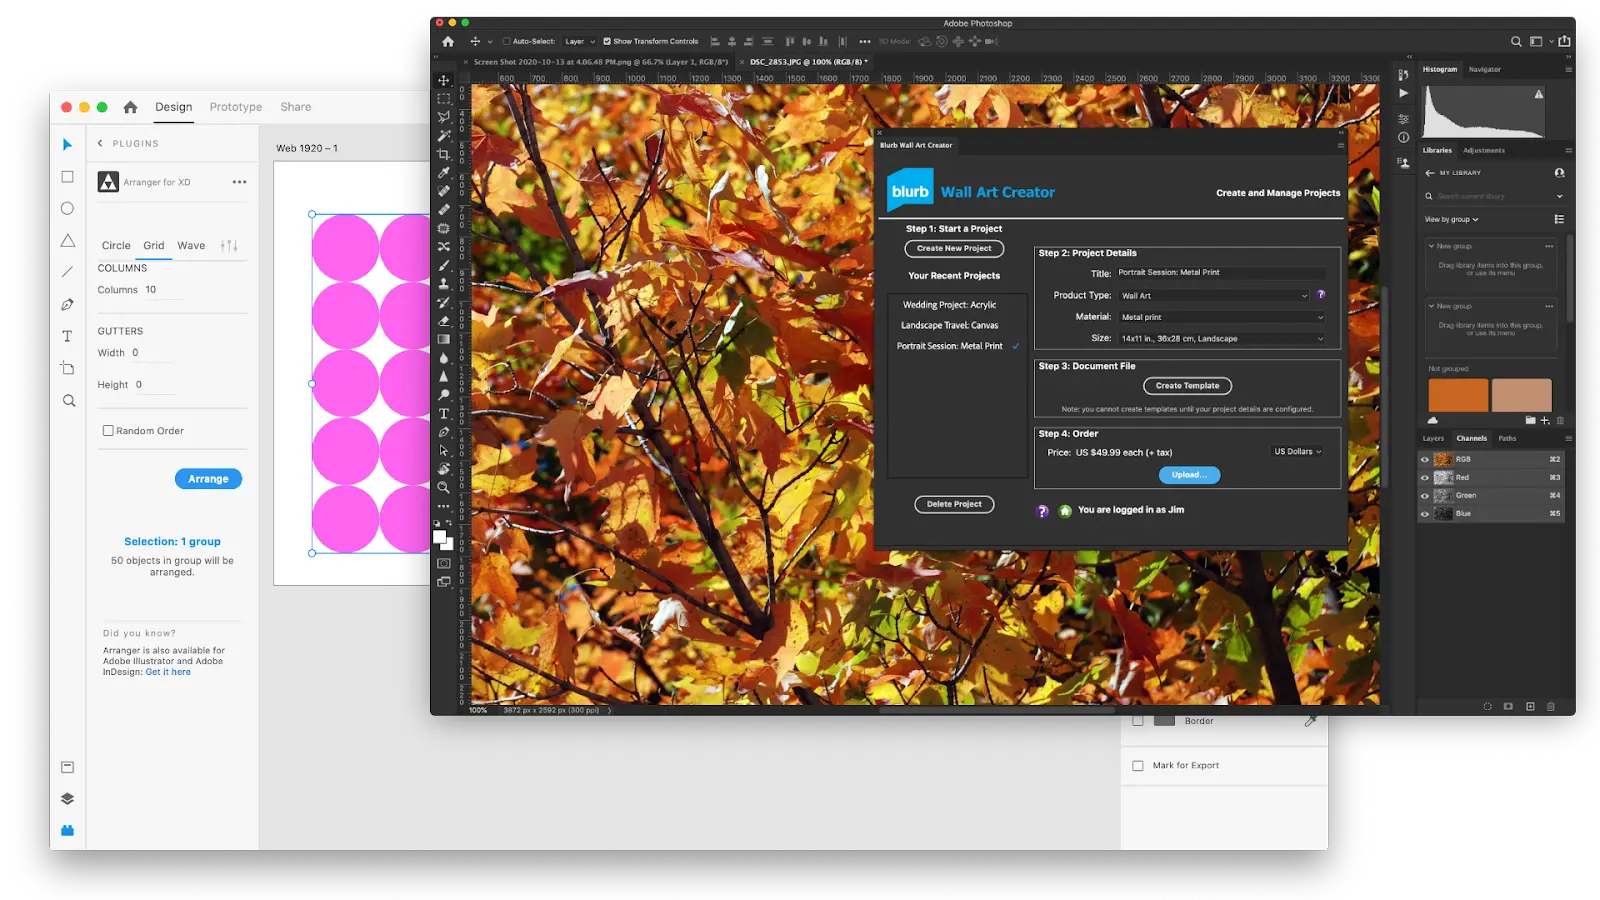Click the Get it here link
1600x900 pixels.
(168, 671)
